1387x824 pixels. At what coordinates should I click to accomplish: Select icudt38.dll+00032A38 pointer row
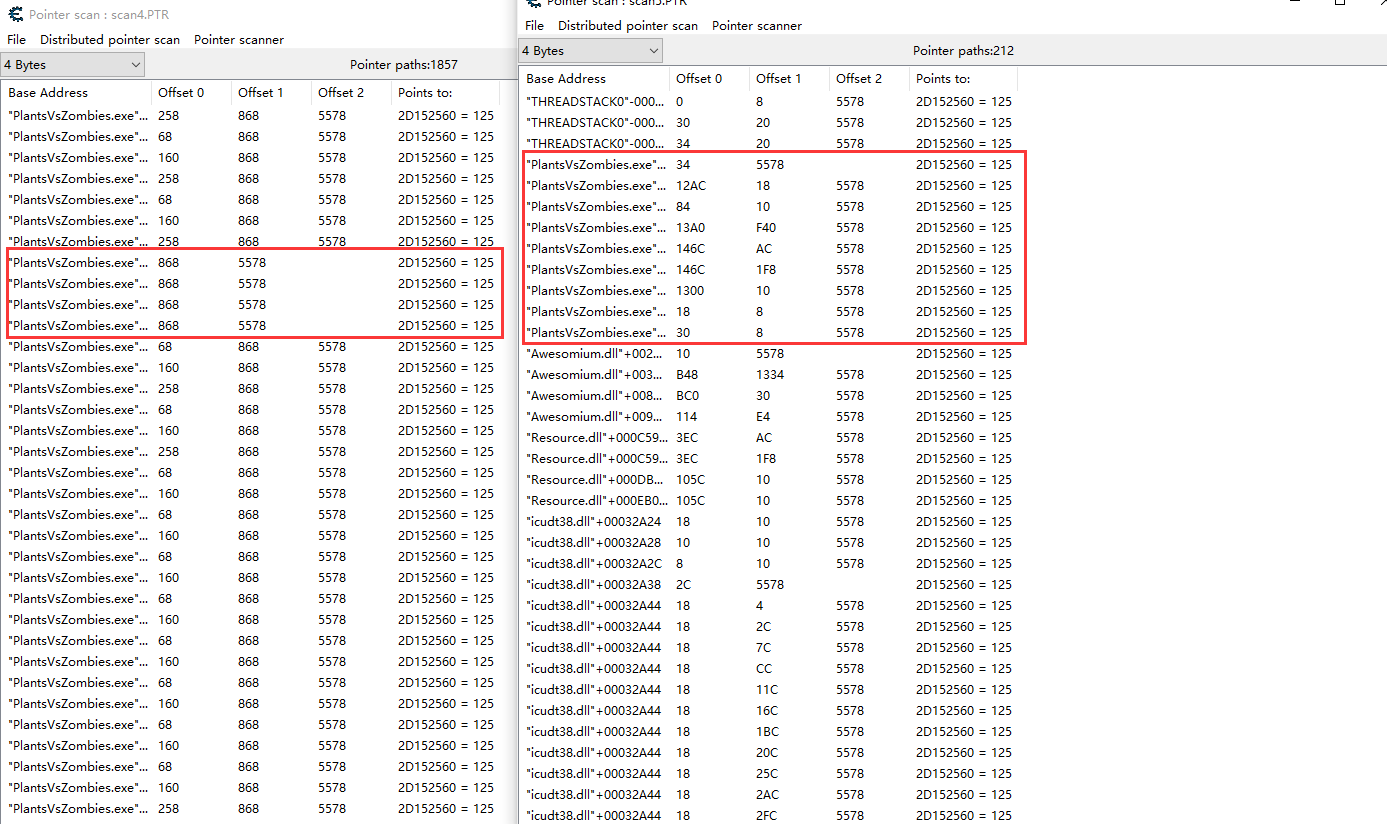coord(595,585)
